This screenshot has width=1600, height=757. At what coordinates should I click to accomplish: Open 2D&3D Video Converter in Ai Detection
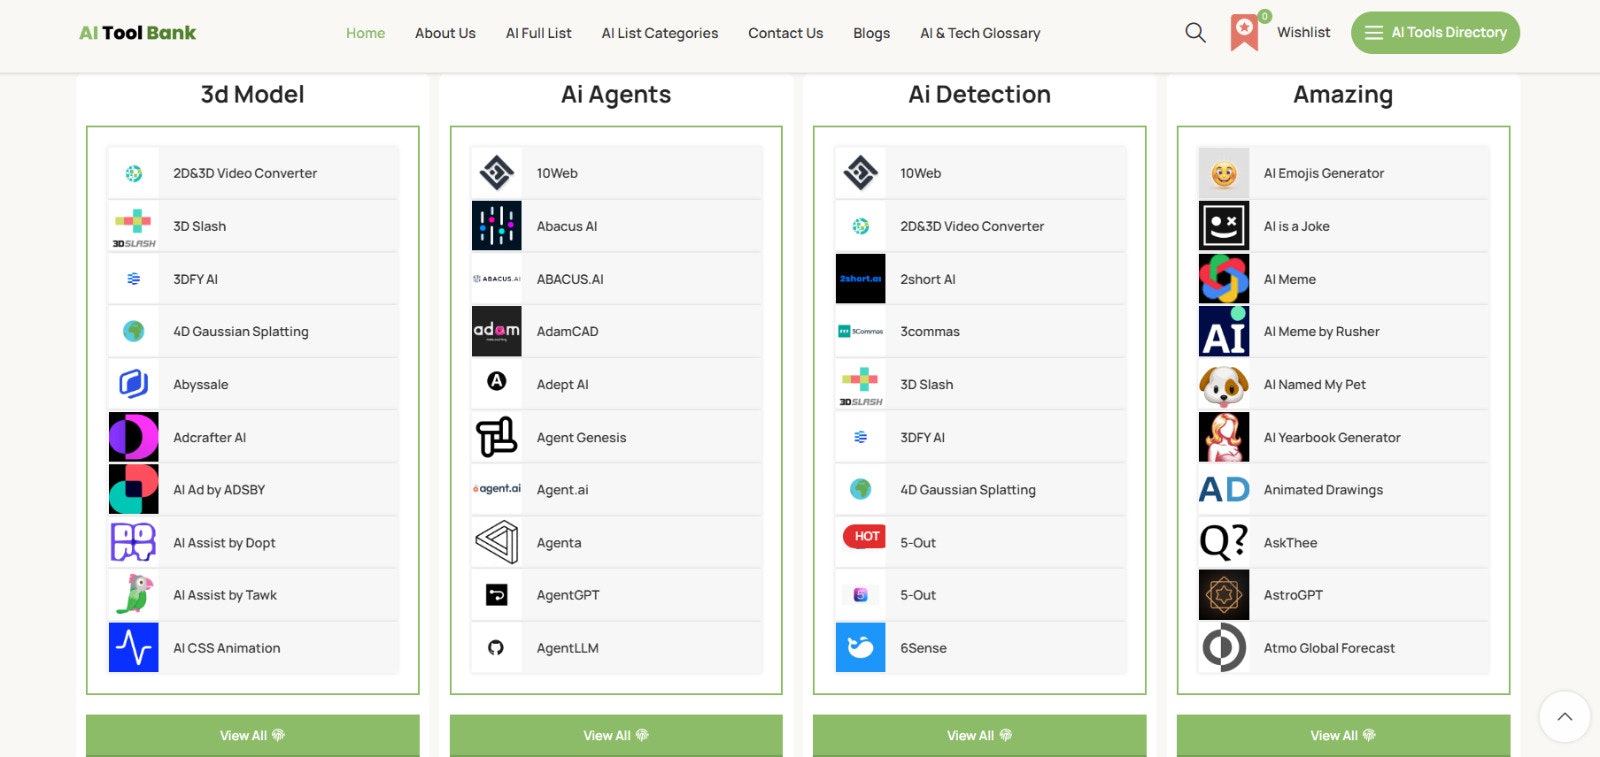coord(980,226)
